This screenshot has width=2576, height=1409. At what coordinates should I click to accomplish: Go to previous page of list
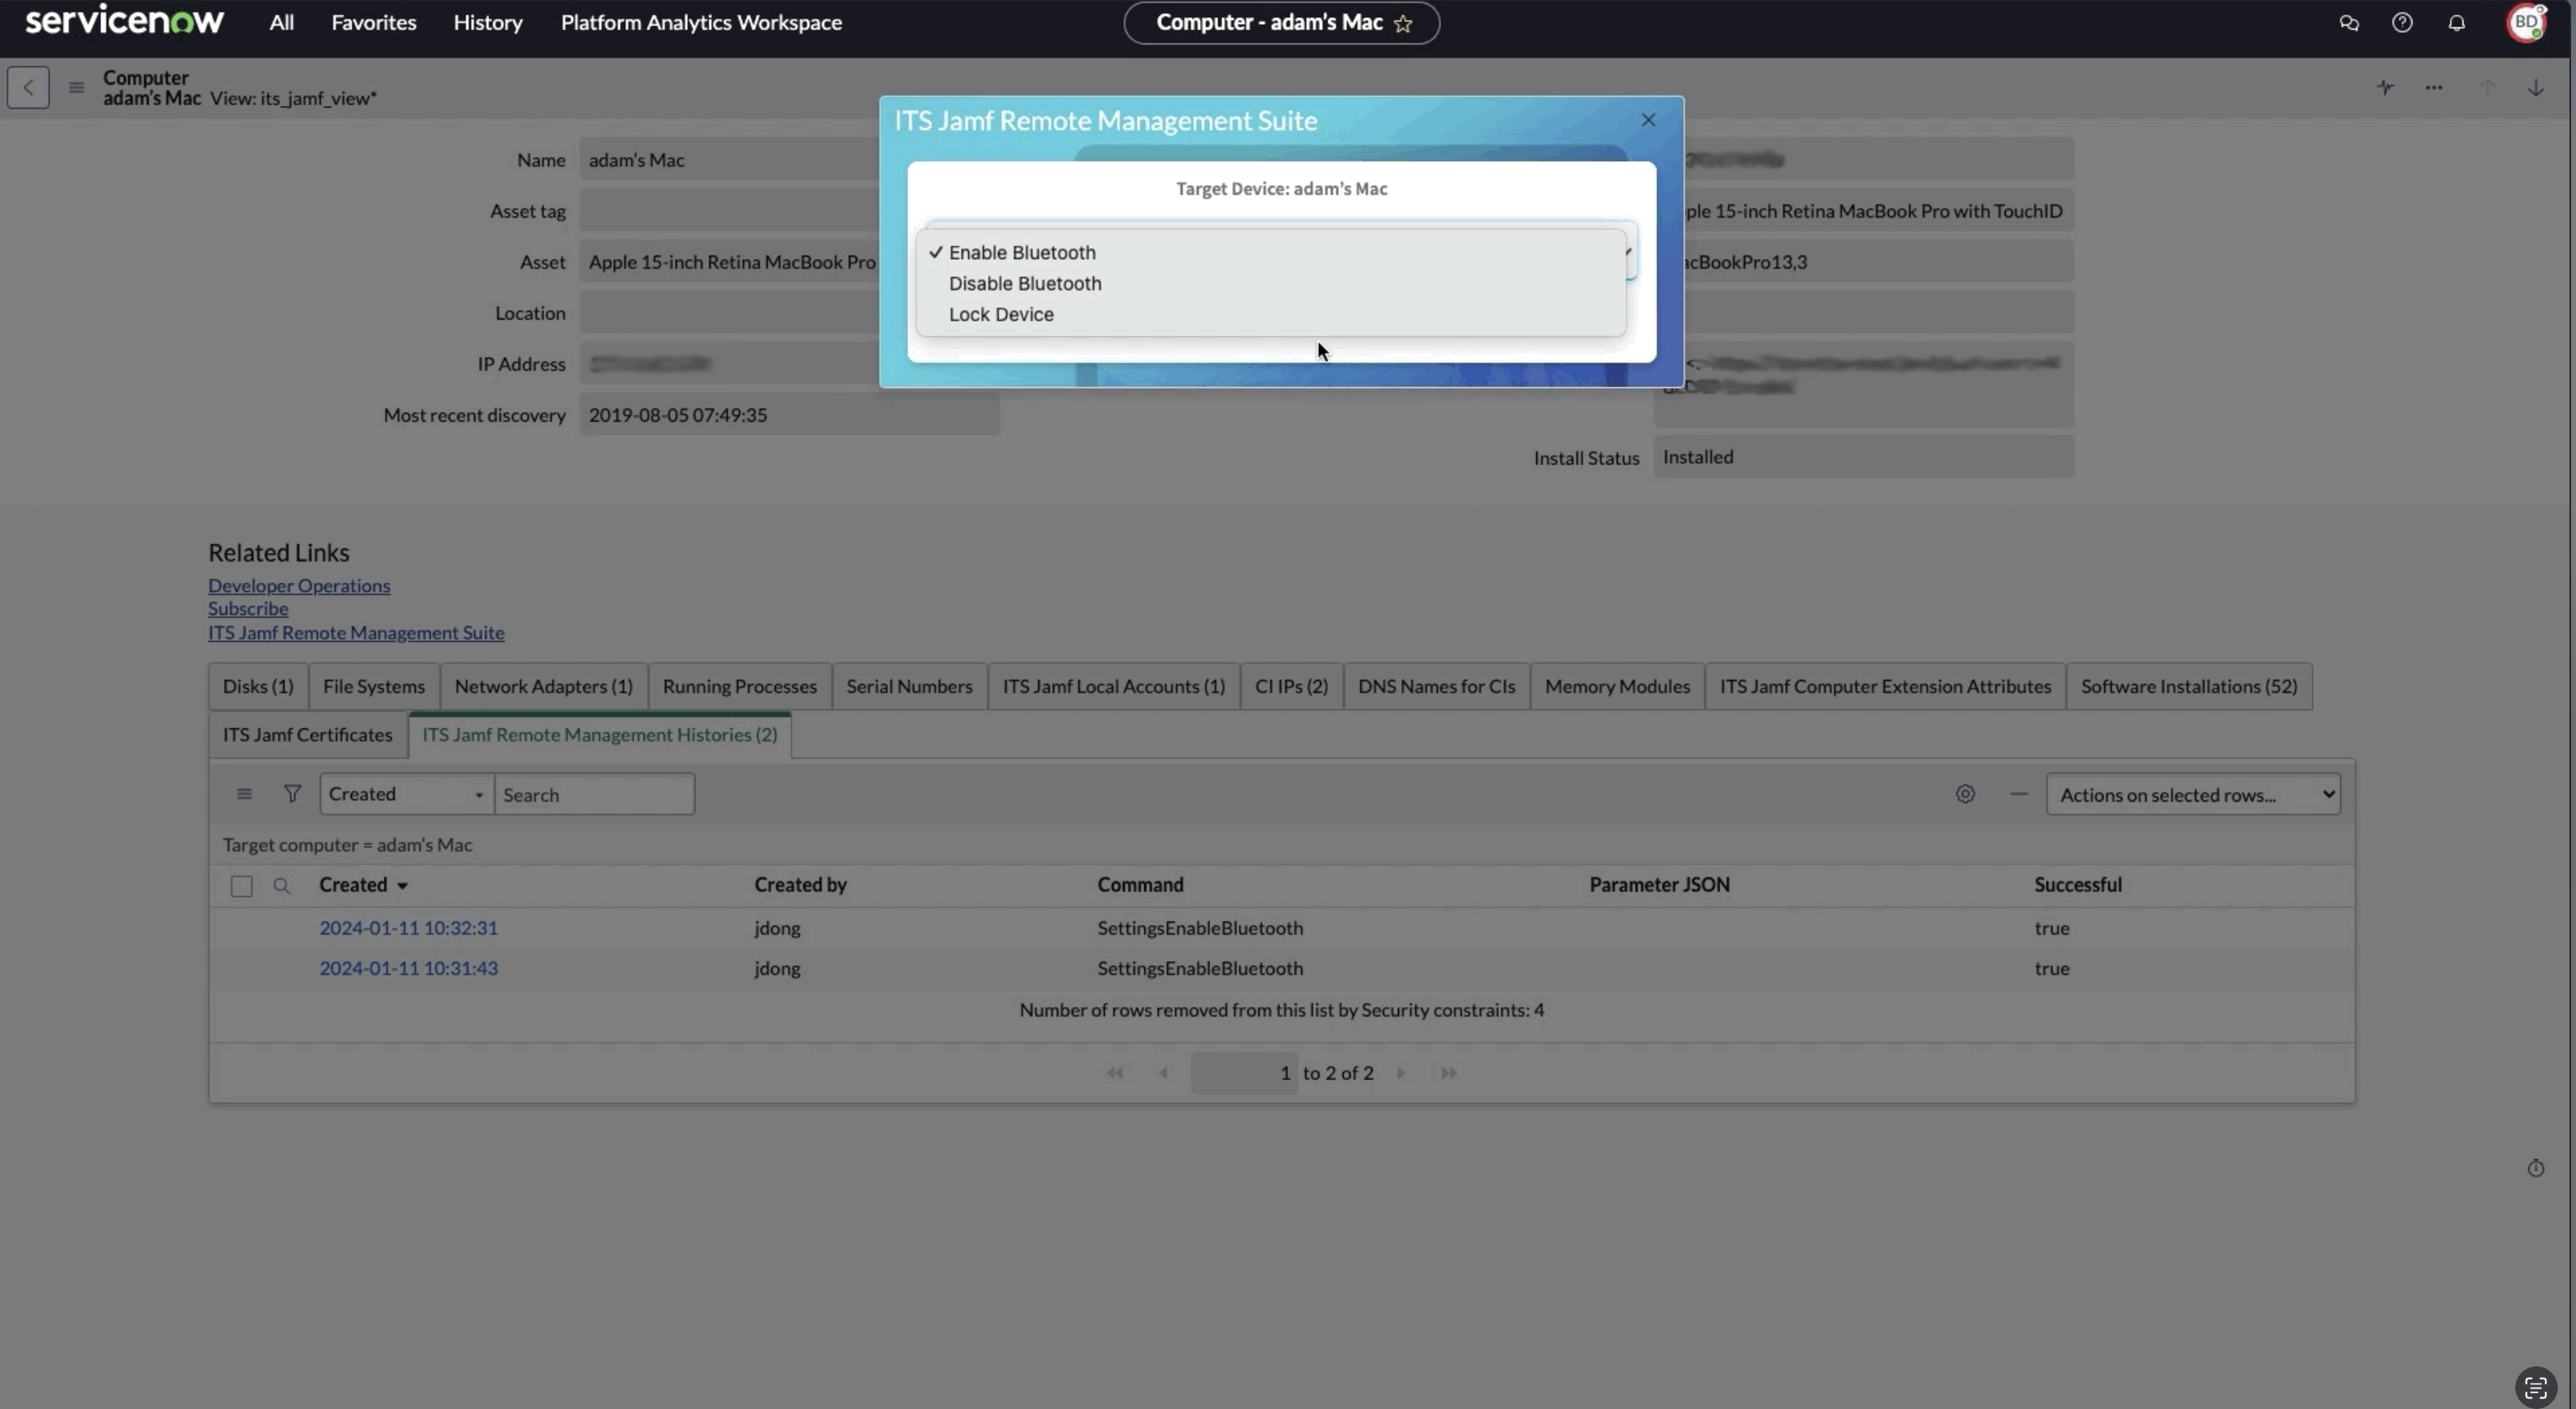point(1164,1073)
